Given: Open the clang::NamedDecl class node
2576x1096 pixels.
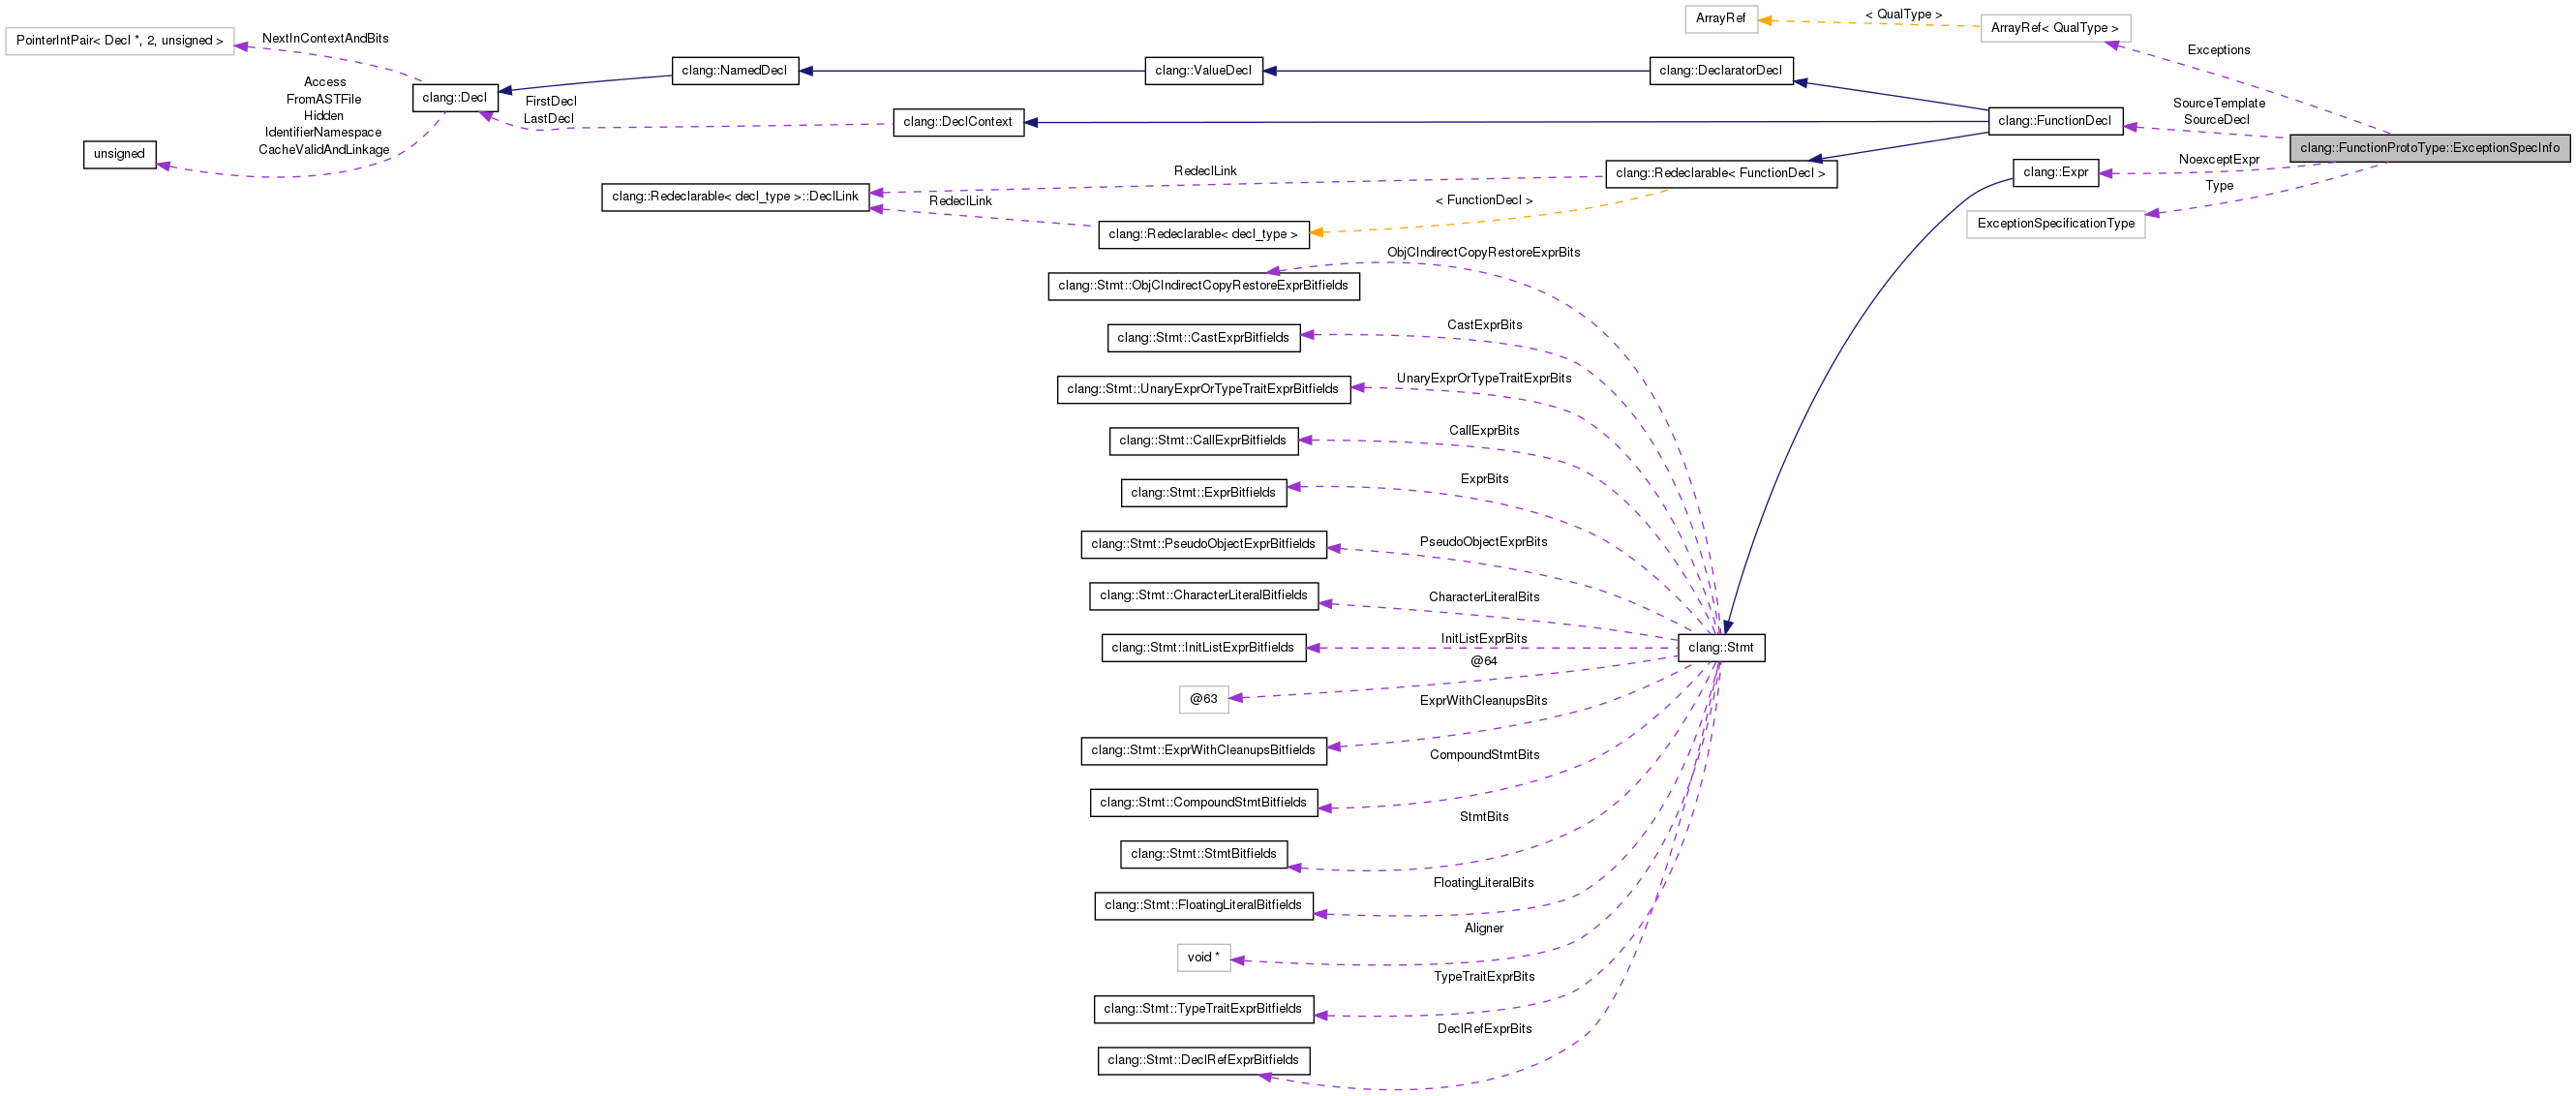Looking at the screenshot, I should [x=734, y=71].
